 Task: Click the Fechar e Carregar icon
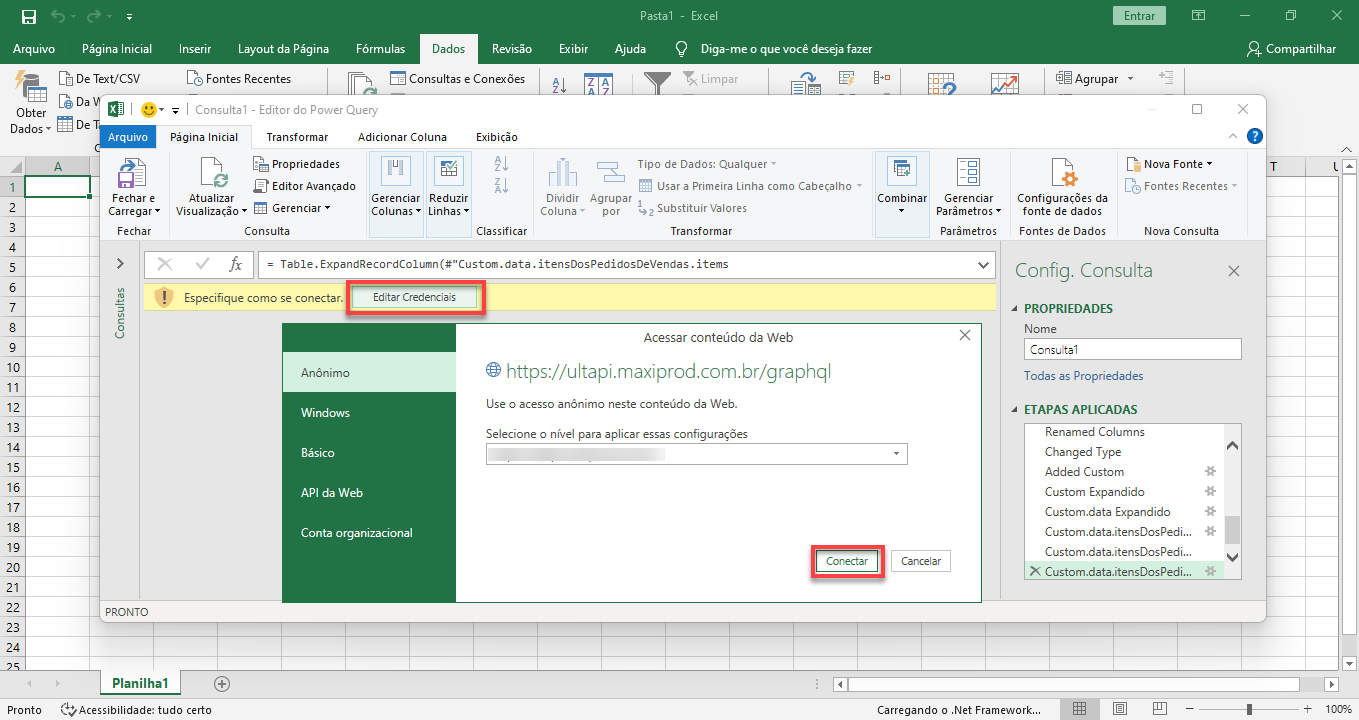coord(133,174)
